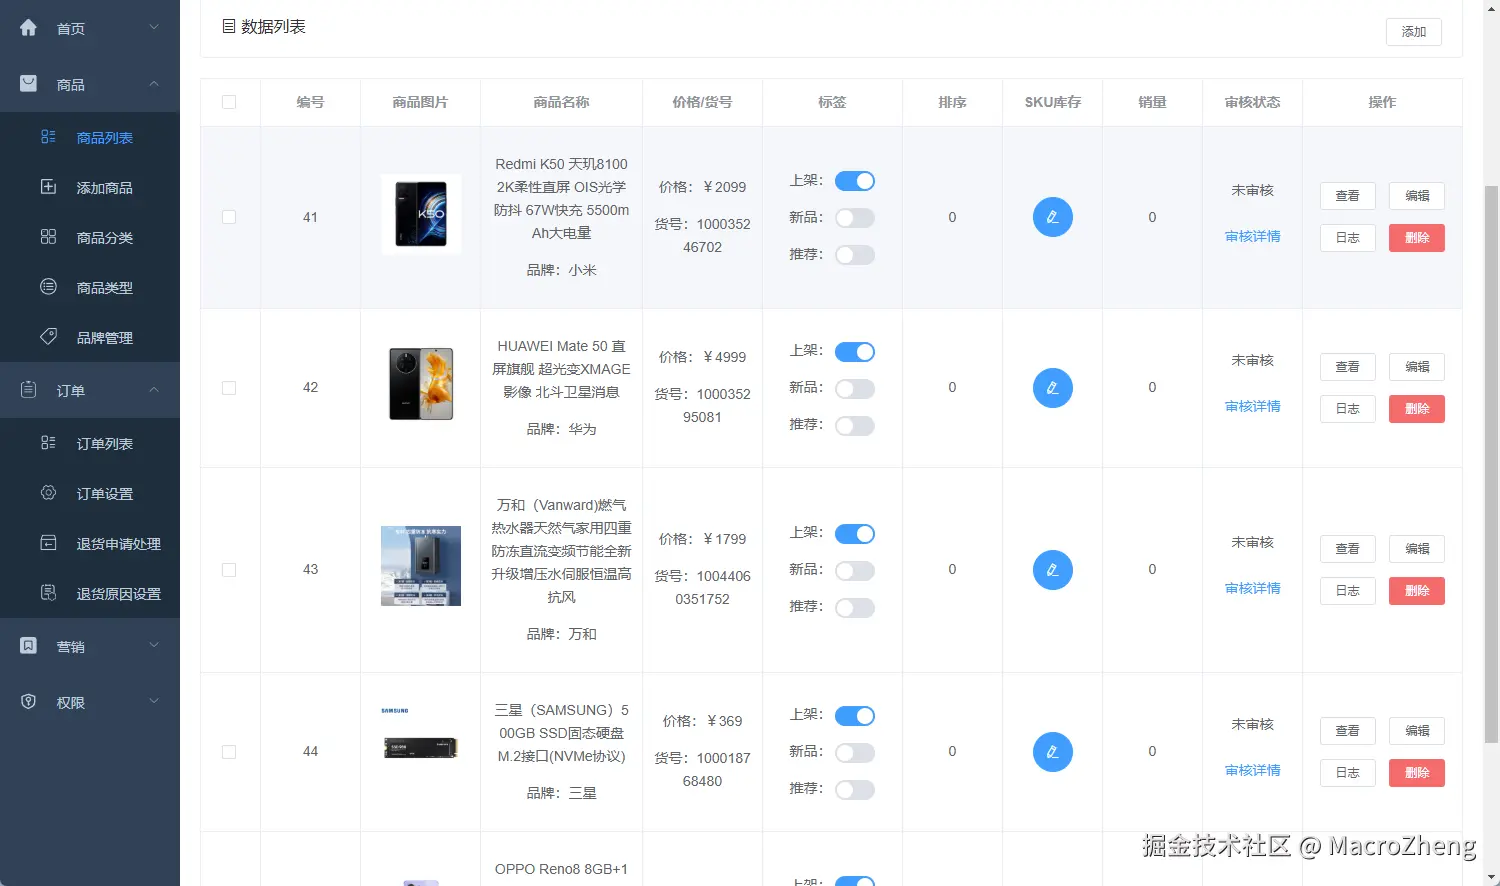Check the row checkbox for product 44
Viewport: 1500px width, 886px height.
point(229,752)
